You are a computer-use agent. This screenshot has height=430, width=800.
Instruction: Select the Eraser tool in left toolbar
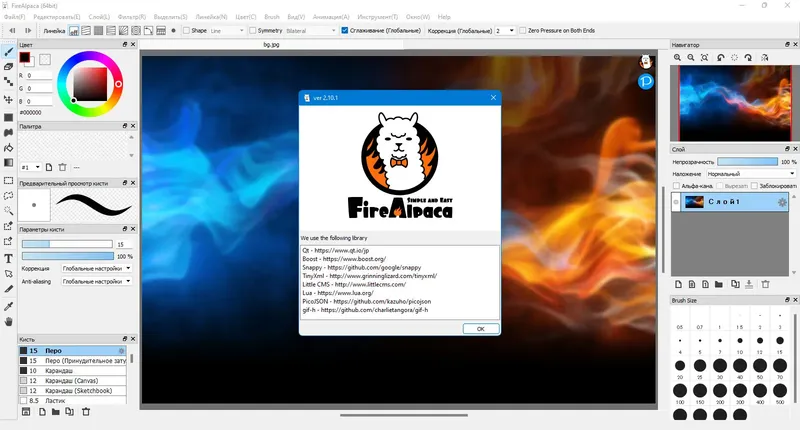[x=8, y=67]
